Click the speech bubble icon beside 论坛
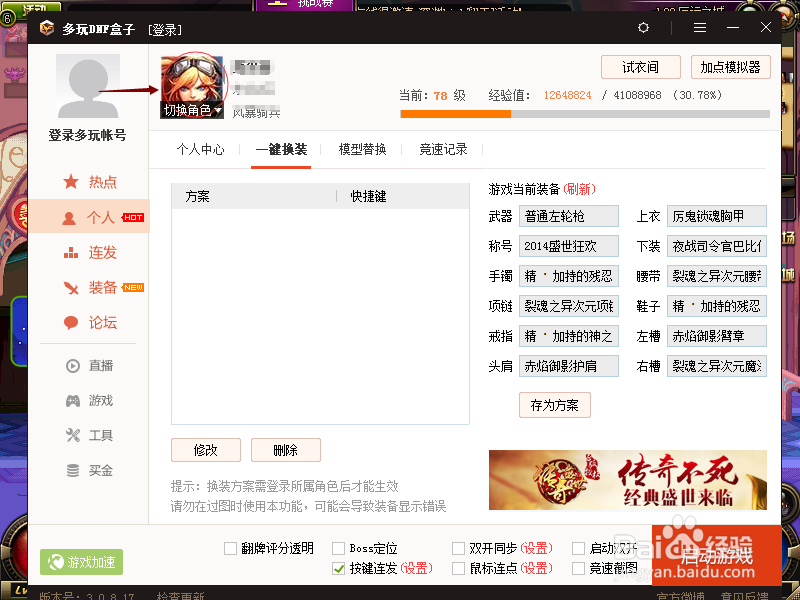 71,322
